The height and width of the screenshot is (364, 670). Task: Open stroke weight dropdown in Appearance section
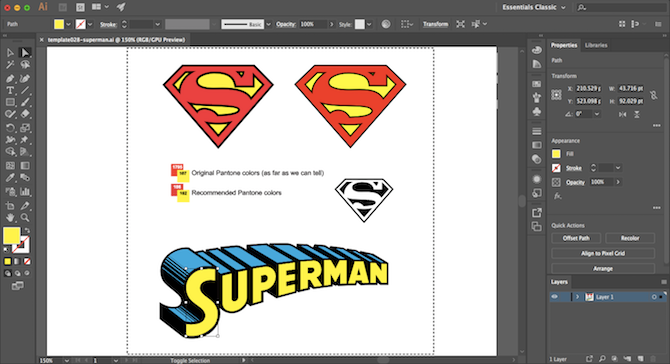pos(617,168)
